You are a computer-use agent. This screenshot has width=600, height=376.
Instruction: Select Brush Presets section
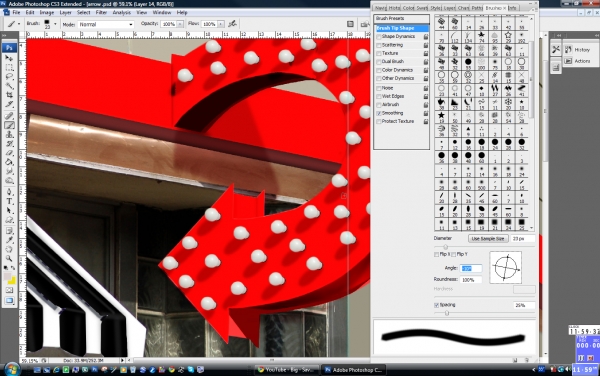tap(401, 18)
